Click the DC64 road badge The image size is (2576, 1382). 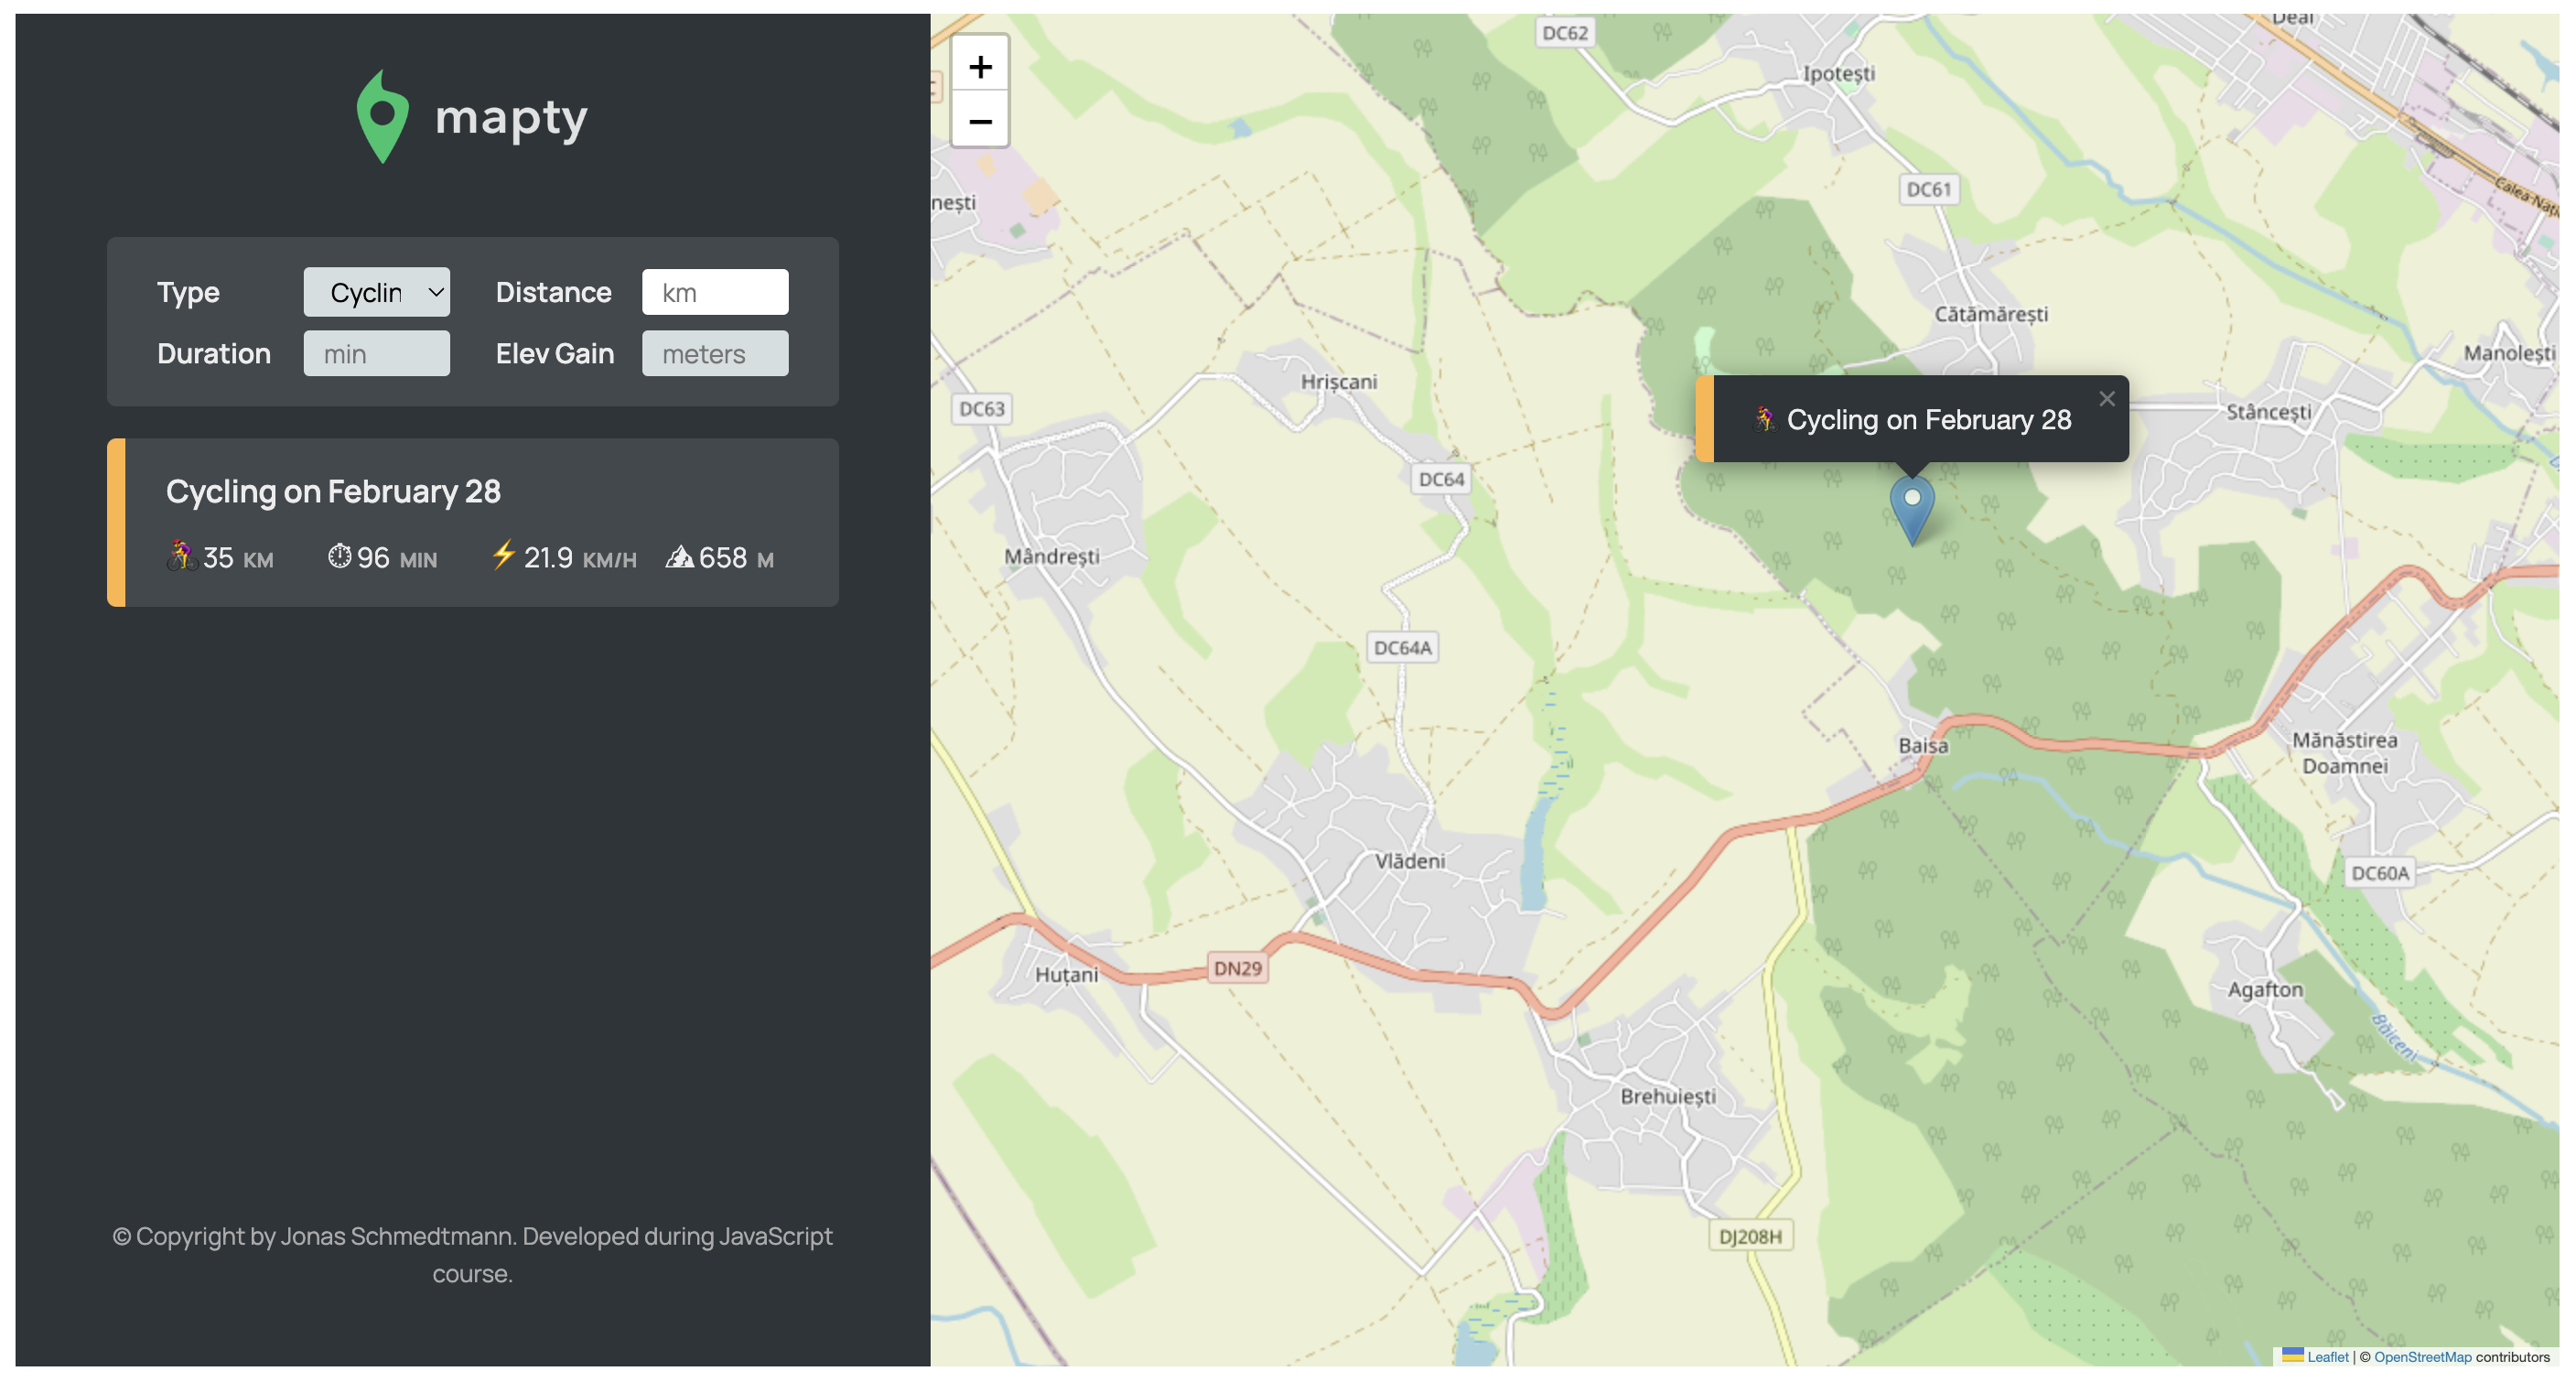click(1441, 479)
